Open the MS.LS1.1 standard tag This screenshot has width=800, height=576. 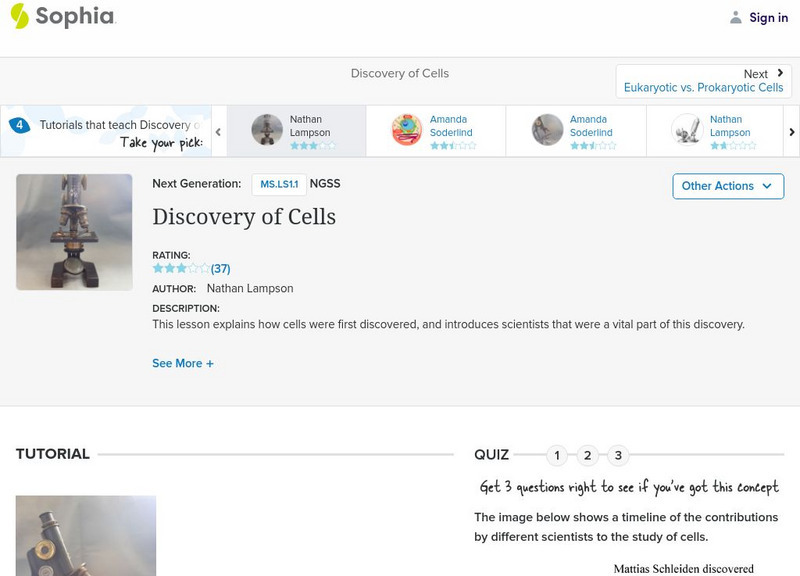click(278, 184)
